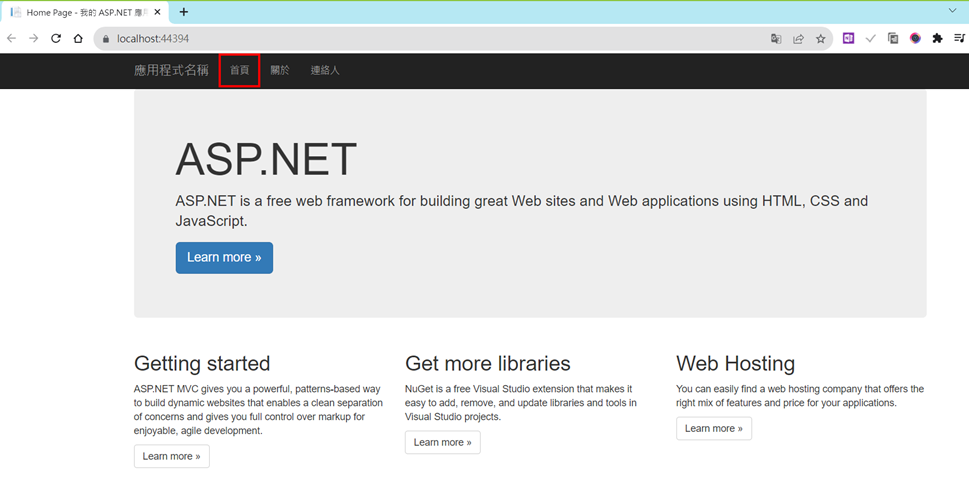The width and height of the screenshot is (969, 483).
Task: Open the 連絡人 nav item
Action: tap(325, 70)
